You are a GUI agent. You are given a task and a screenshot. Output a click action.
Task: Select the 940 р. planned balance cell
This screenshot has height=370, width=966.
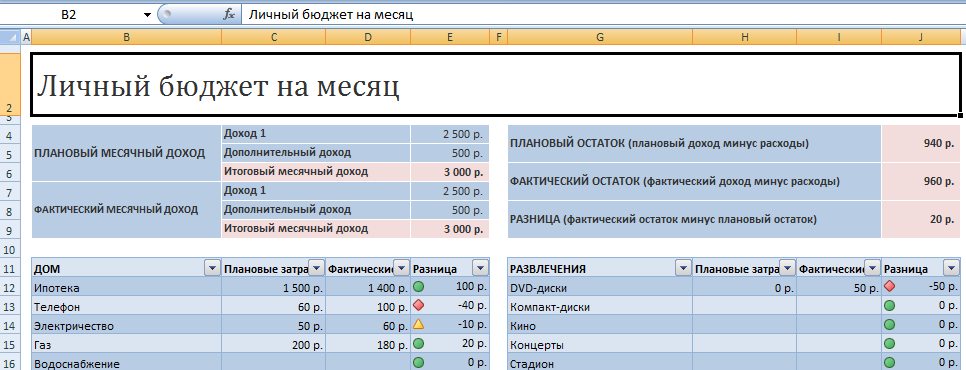[x=921, y=144]
